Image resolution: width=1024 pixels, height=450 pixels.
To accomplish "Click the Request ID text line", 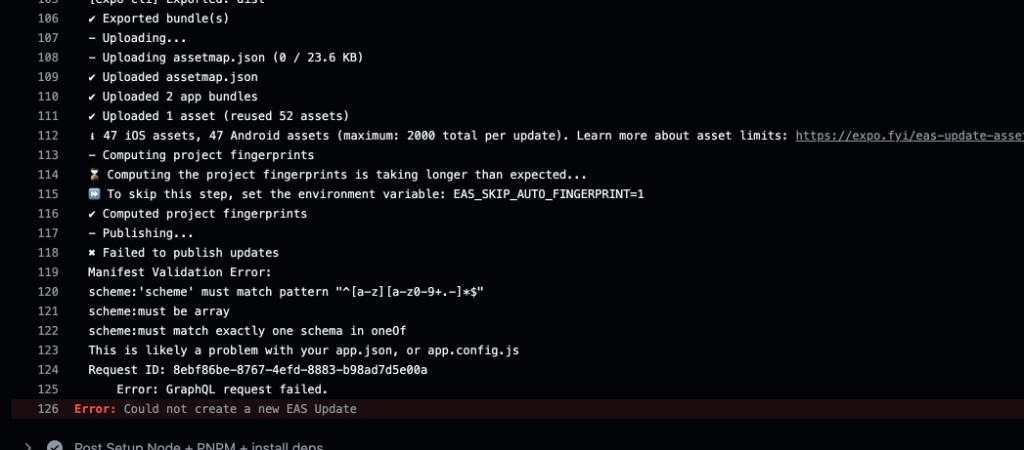I will [x=258, y=370].
